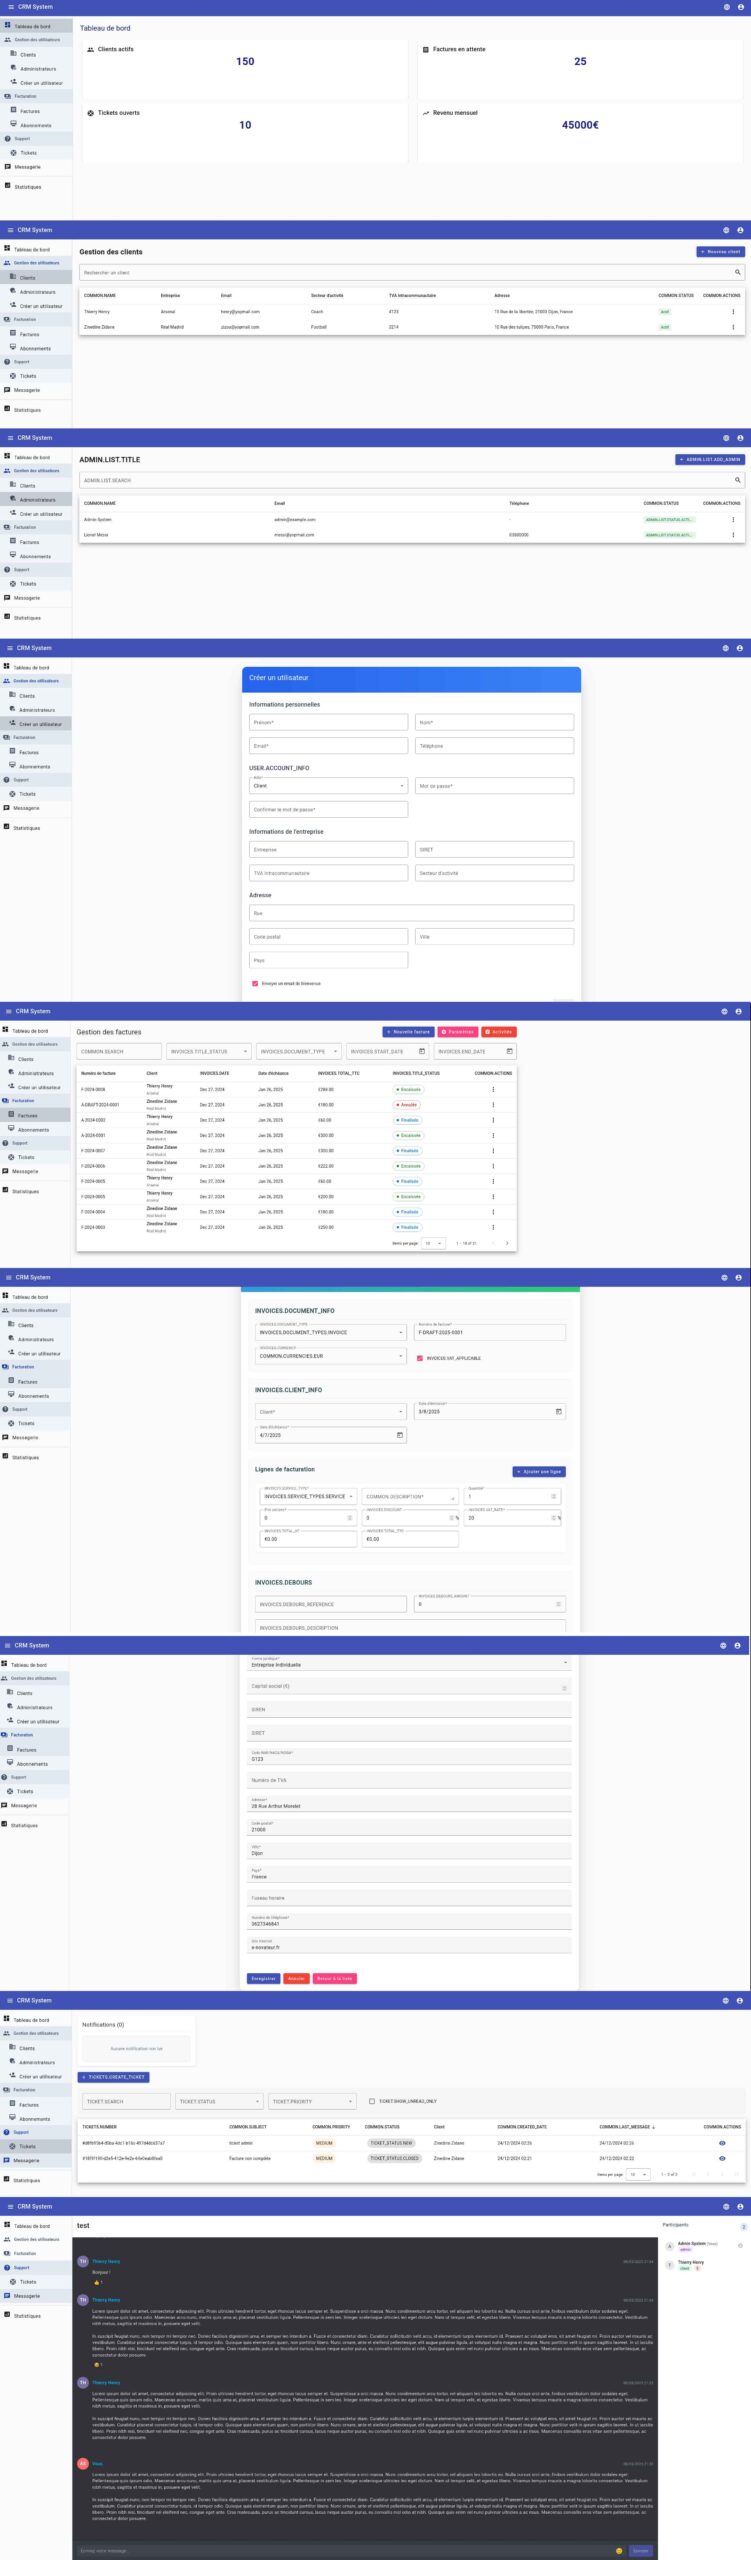This screenshot has width=751, height=2560.
Task: Toggle INVOICES.VAT_APPLICABLE checkbox
Action: coord(420,1358)
